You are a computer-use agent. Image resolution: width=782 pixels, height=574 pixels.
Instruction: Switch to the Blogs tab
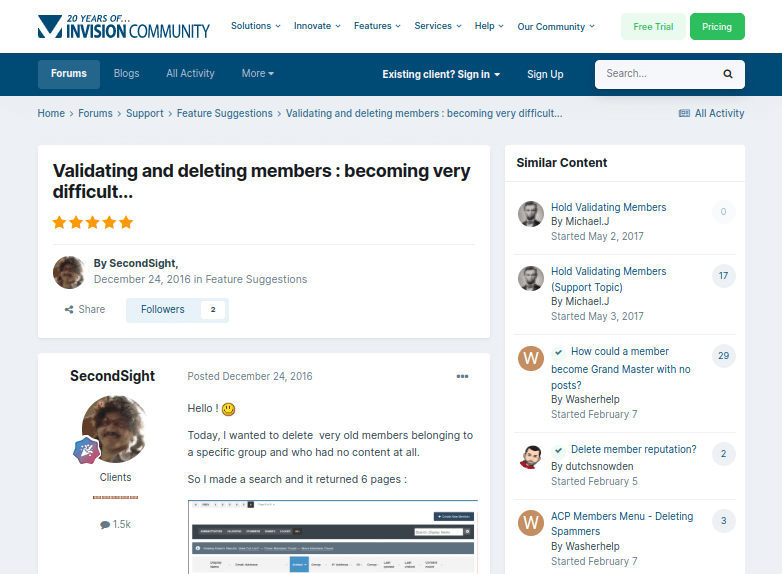[x=127, y=73]
